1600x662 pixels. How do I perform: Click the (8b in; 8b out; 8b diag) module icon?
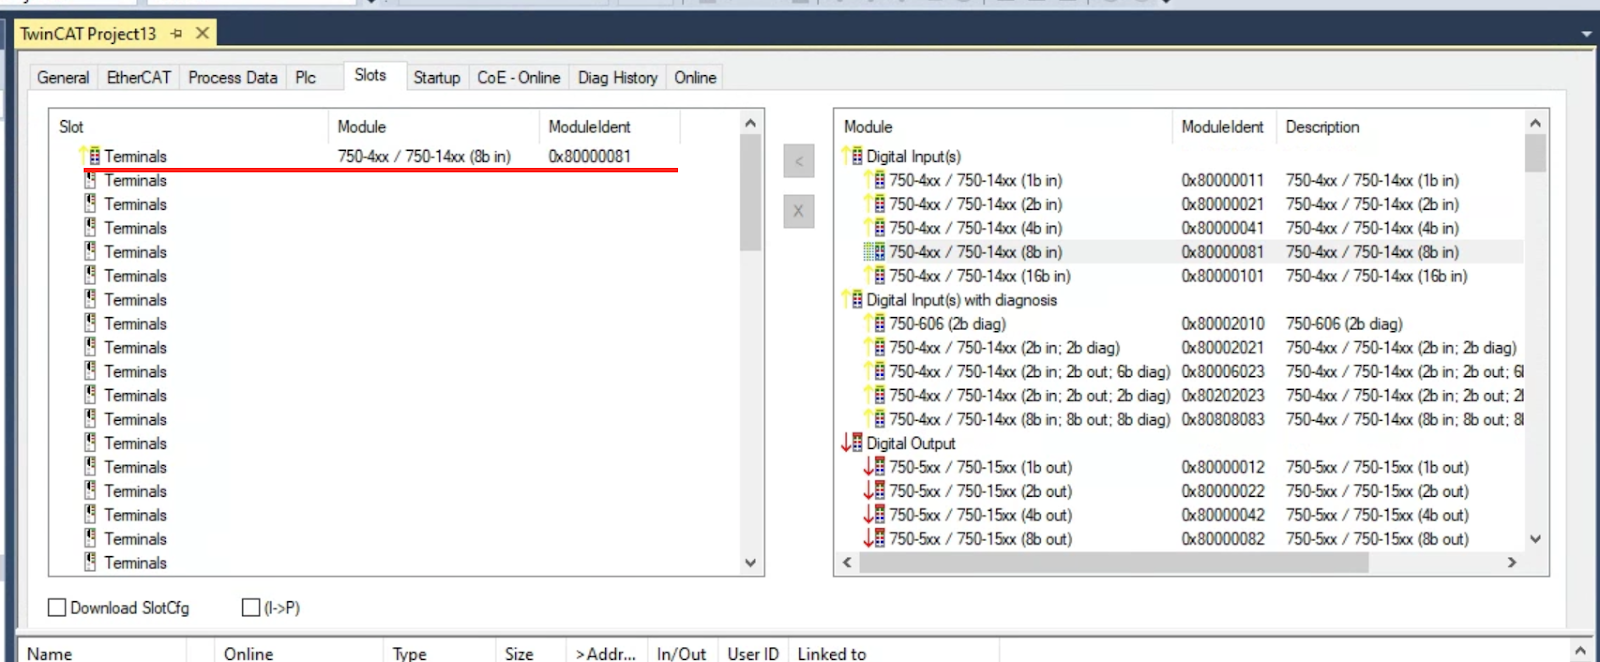pos(875,420)
